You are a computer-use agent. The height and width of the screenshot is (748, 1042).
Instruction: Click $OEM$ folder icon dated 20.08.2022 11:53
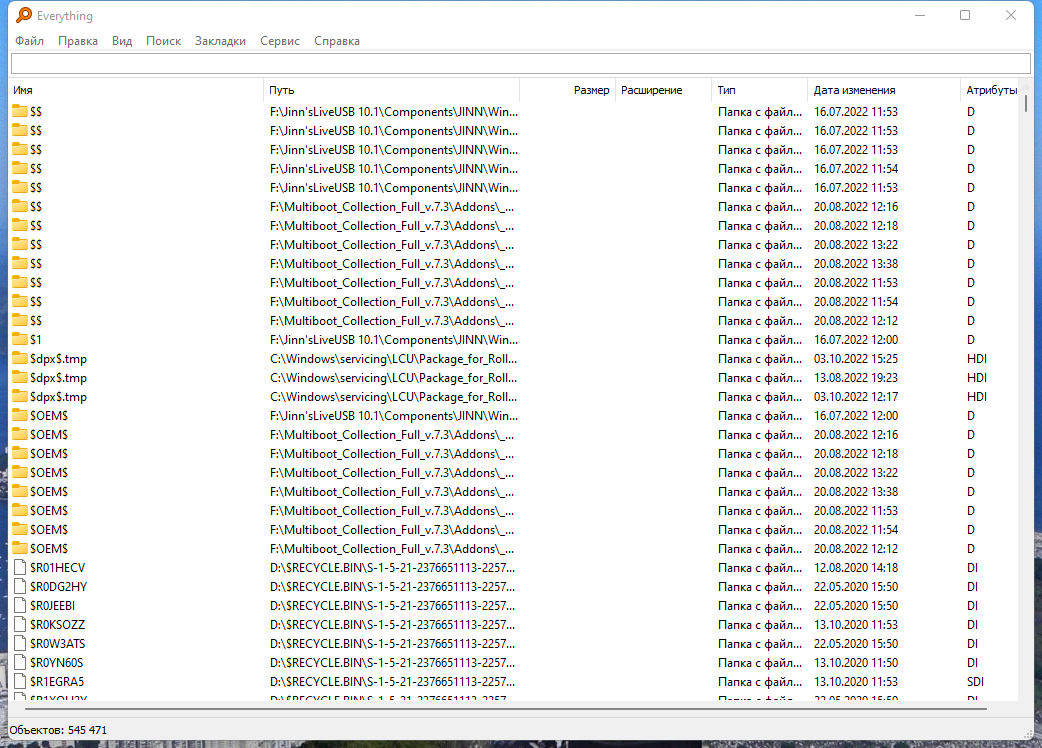pos(20,511)
